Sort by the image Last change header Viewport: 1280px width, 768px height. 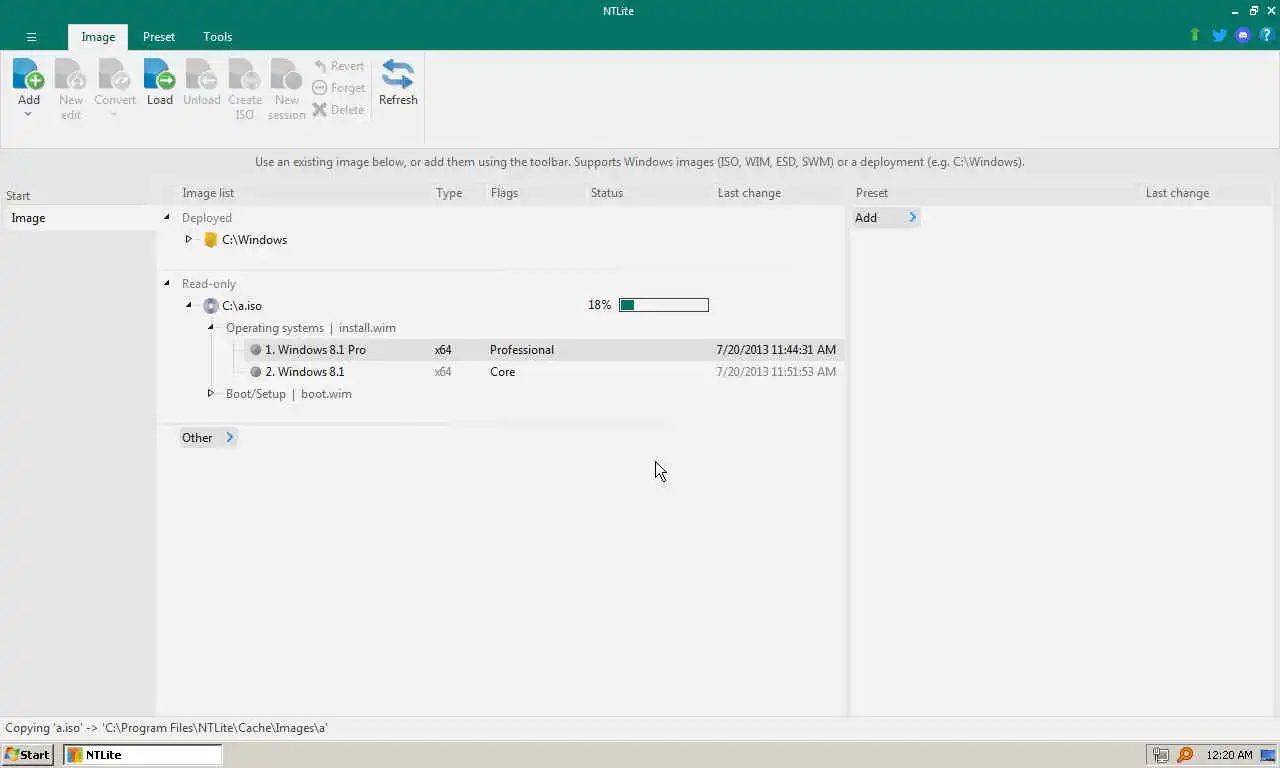(749, 193)
